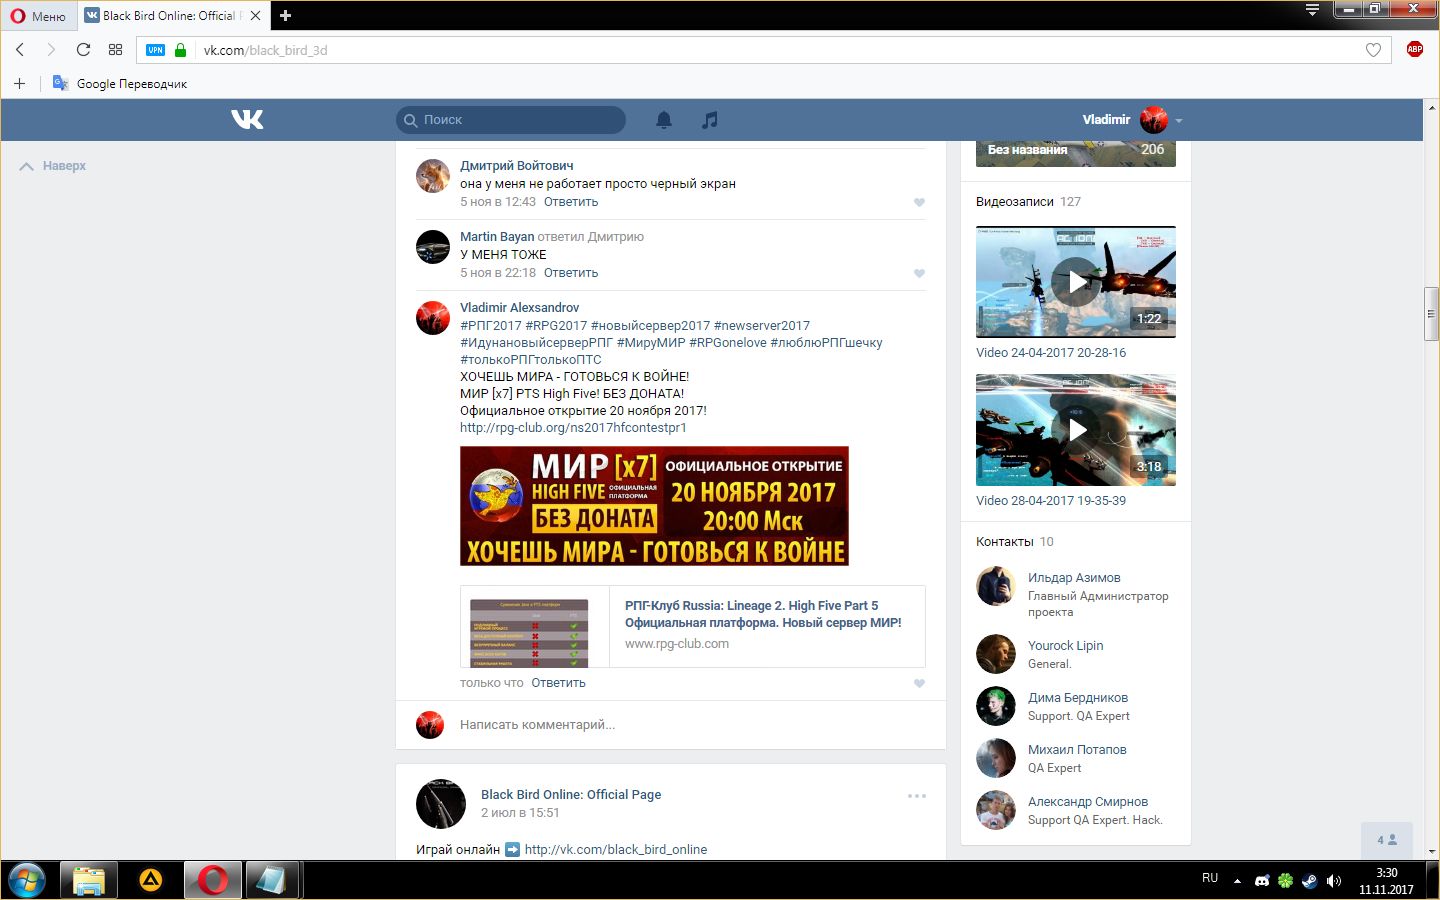
Task: Click Наверх to scroll to the top
Action: [x=54, y=166]
